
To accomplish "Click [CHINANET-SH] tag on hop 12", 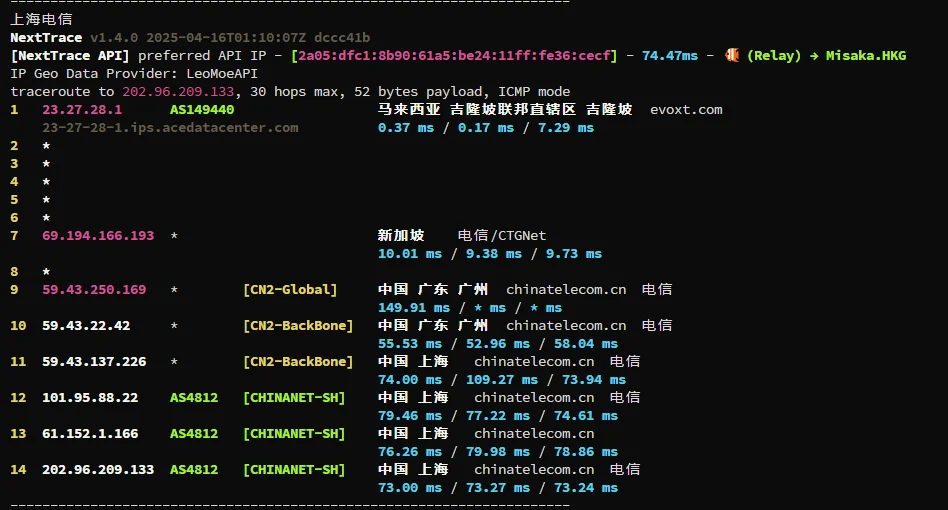I will (x=294, y=398).
